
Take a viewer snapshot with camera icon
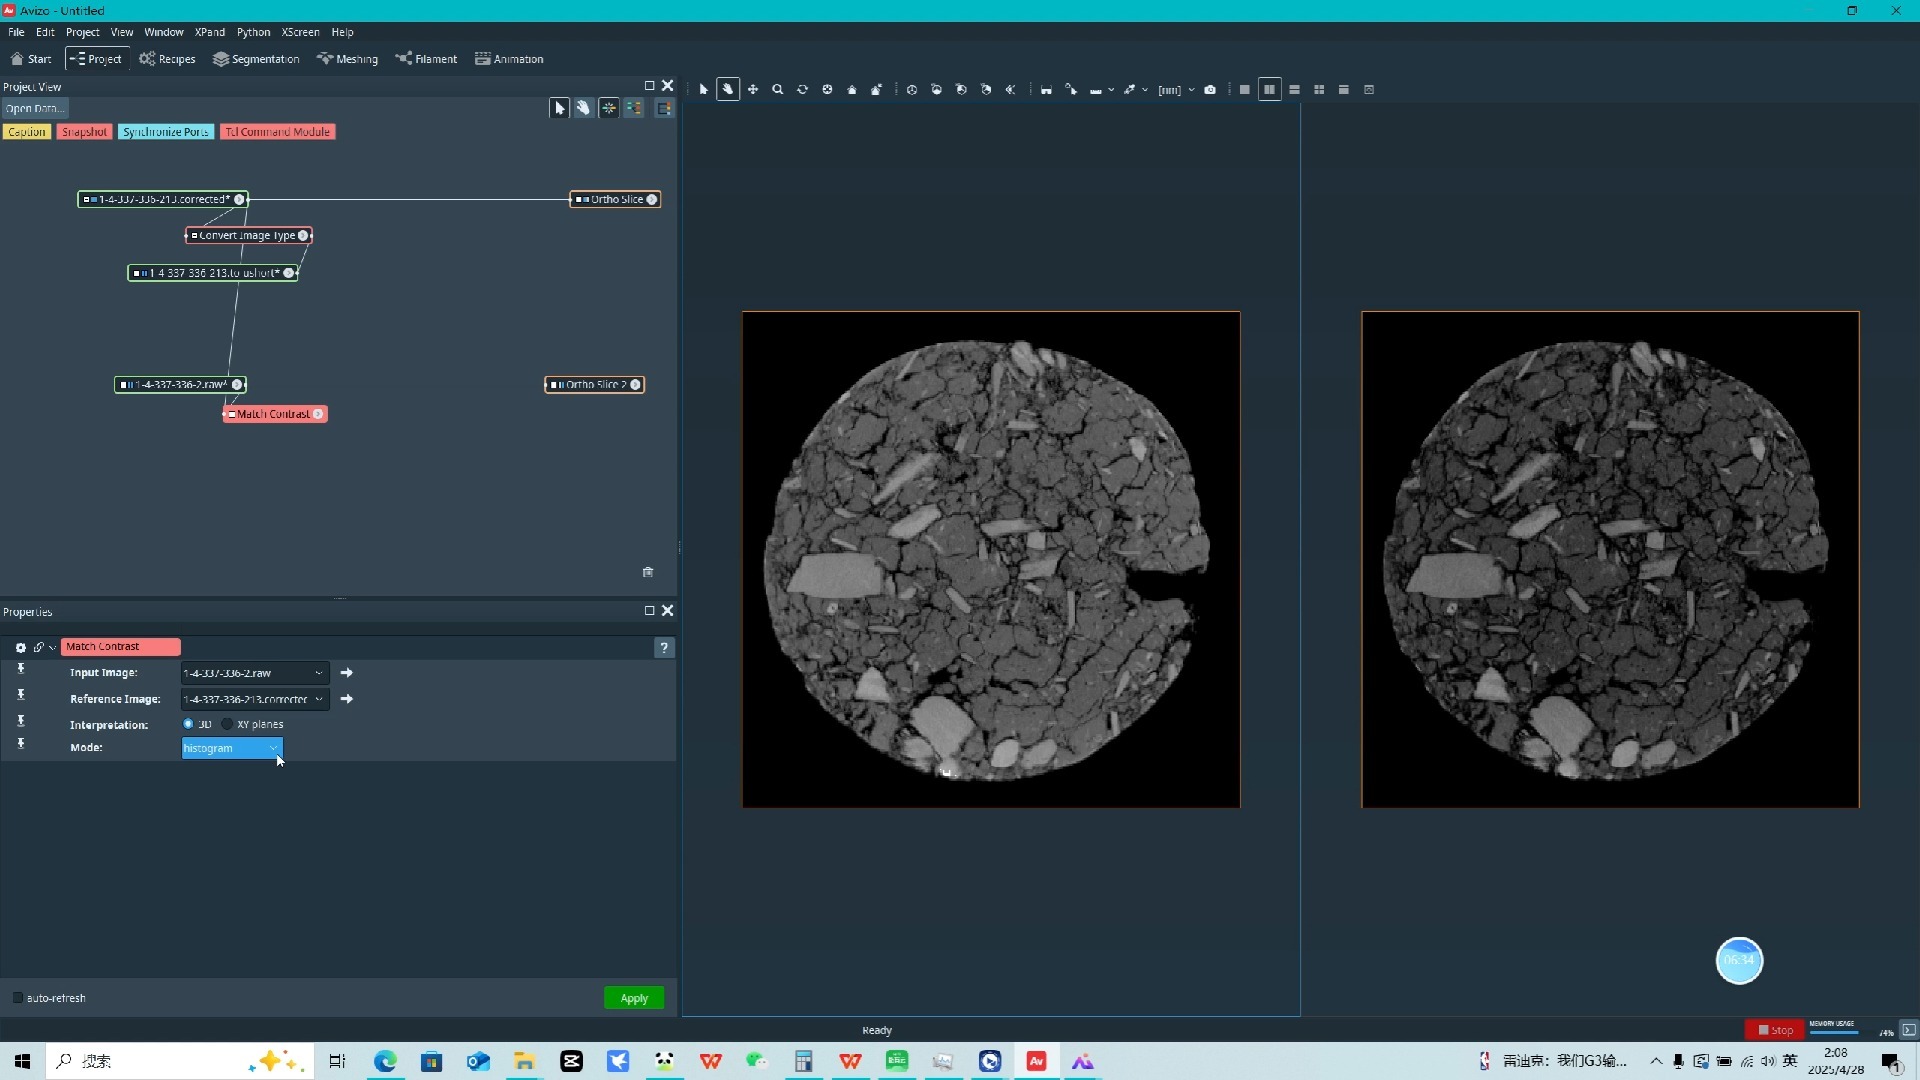tap(1210, 90)
